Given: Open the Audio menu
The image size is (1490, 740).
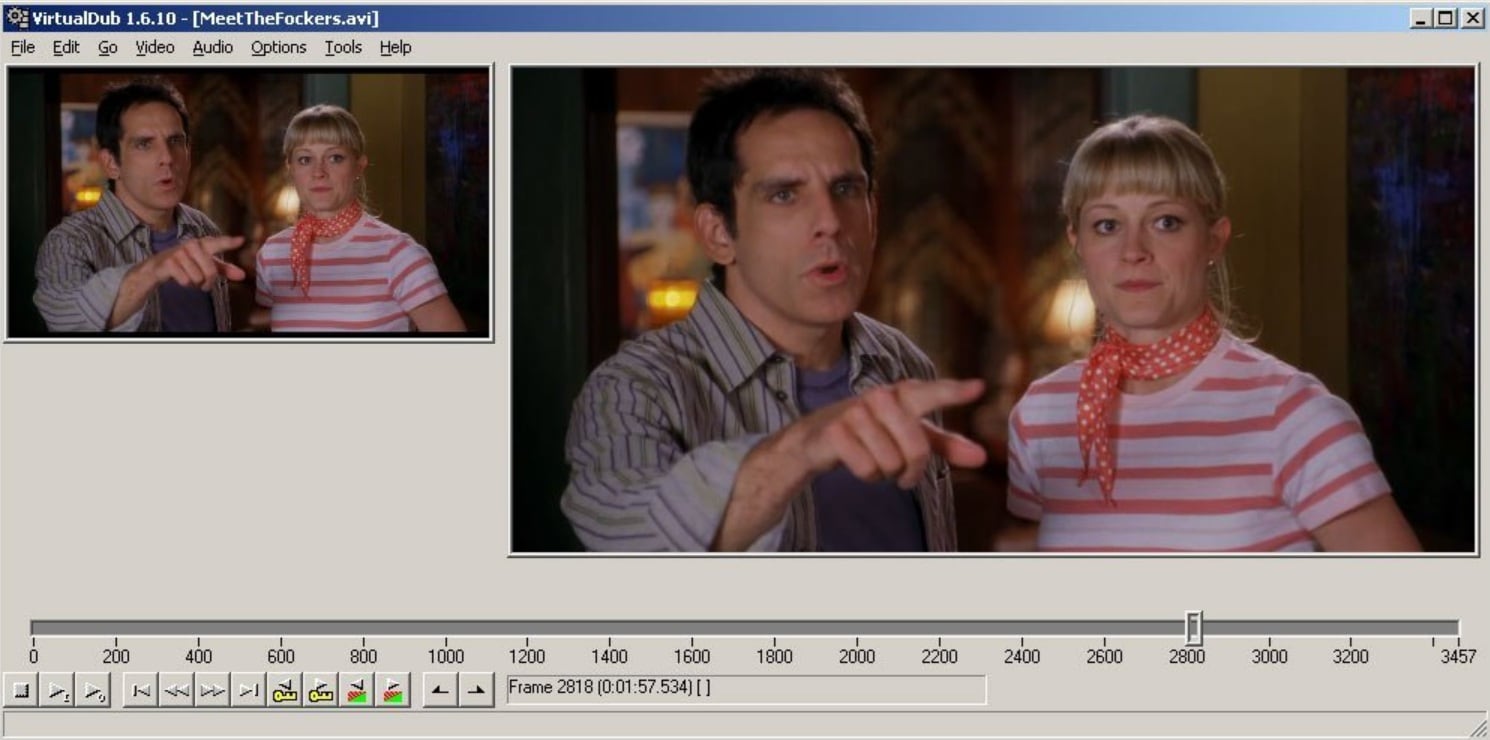Looking at the screenshot, I should 211,47.
